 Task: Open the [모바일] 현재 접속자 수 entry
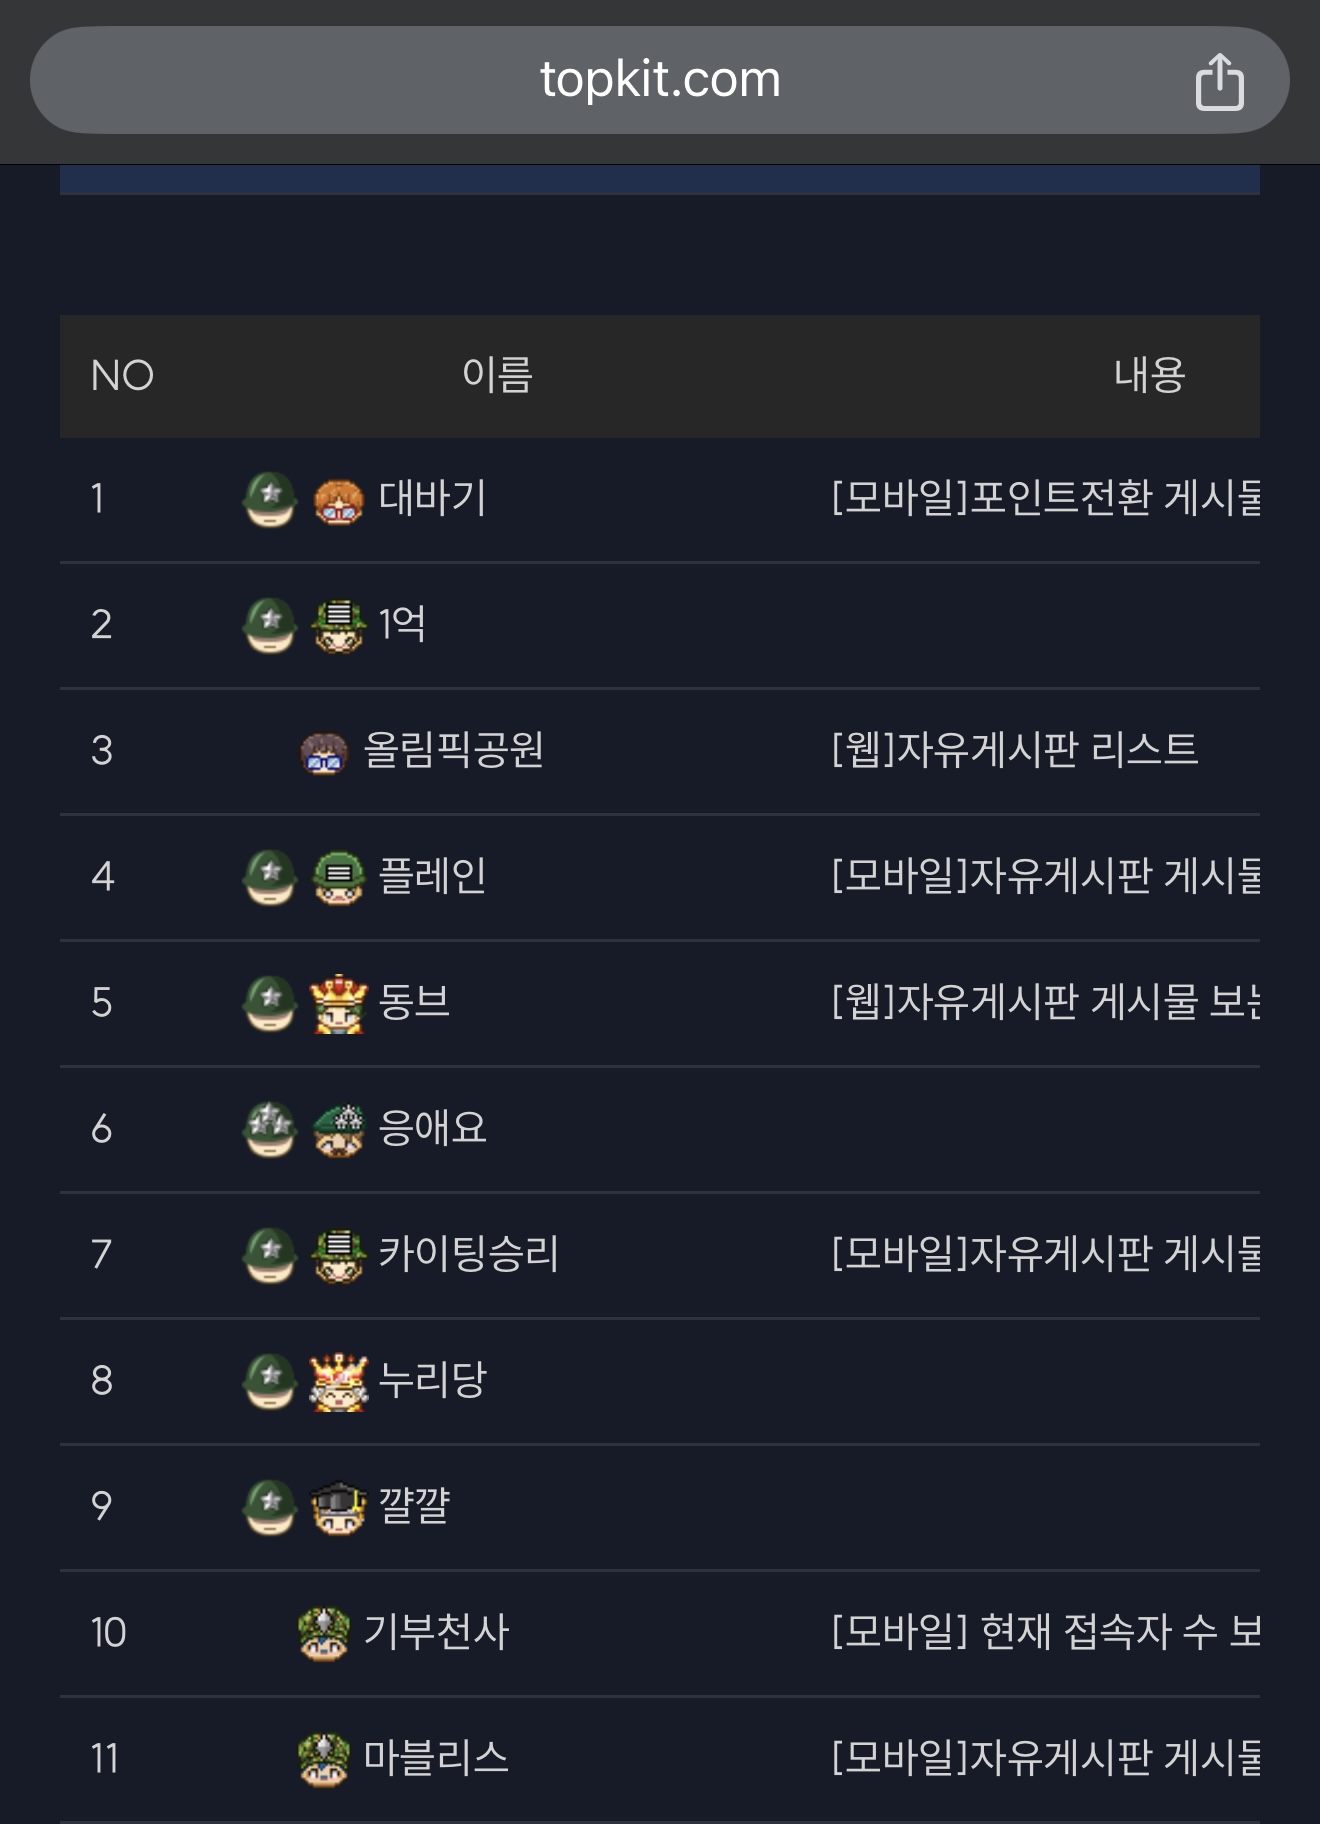pyautogui.click(x=1045, y=1632)
